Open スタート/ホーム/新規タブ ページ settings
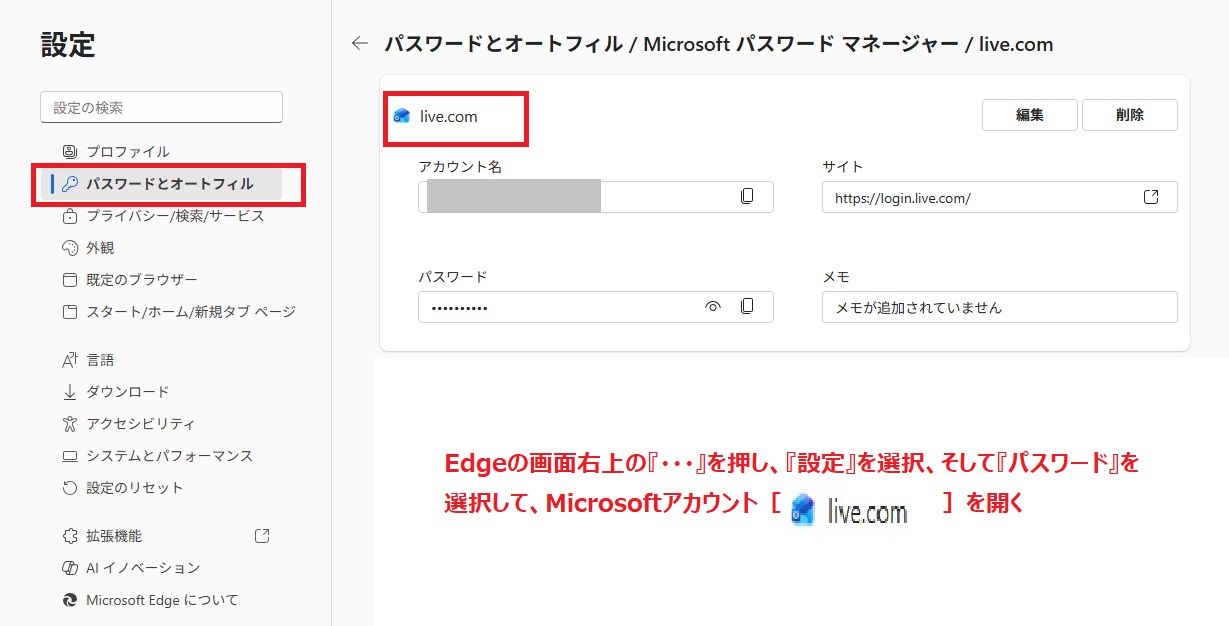 pos(190,312)
